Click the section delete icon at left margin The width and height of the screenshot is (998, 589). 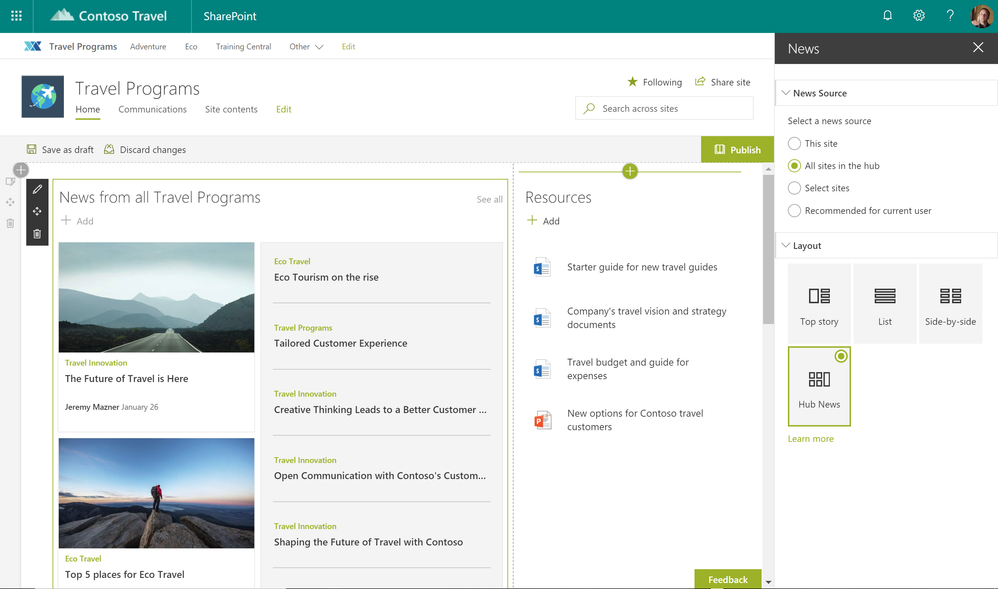pos(10,224)
